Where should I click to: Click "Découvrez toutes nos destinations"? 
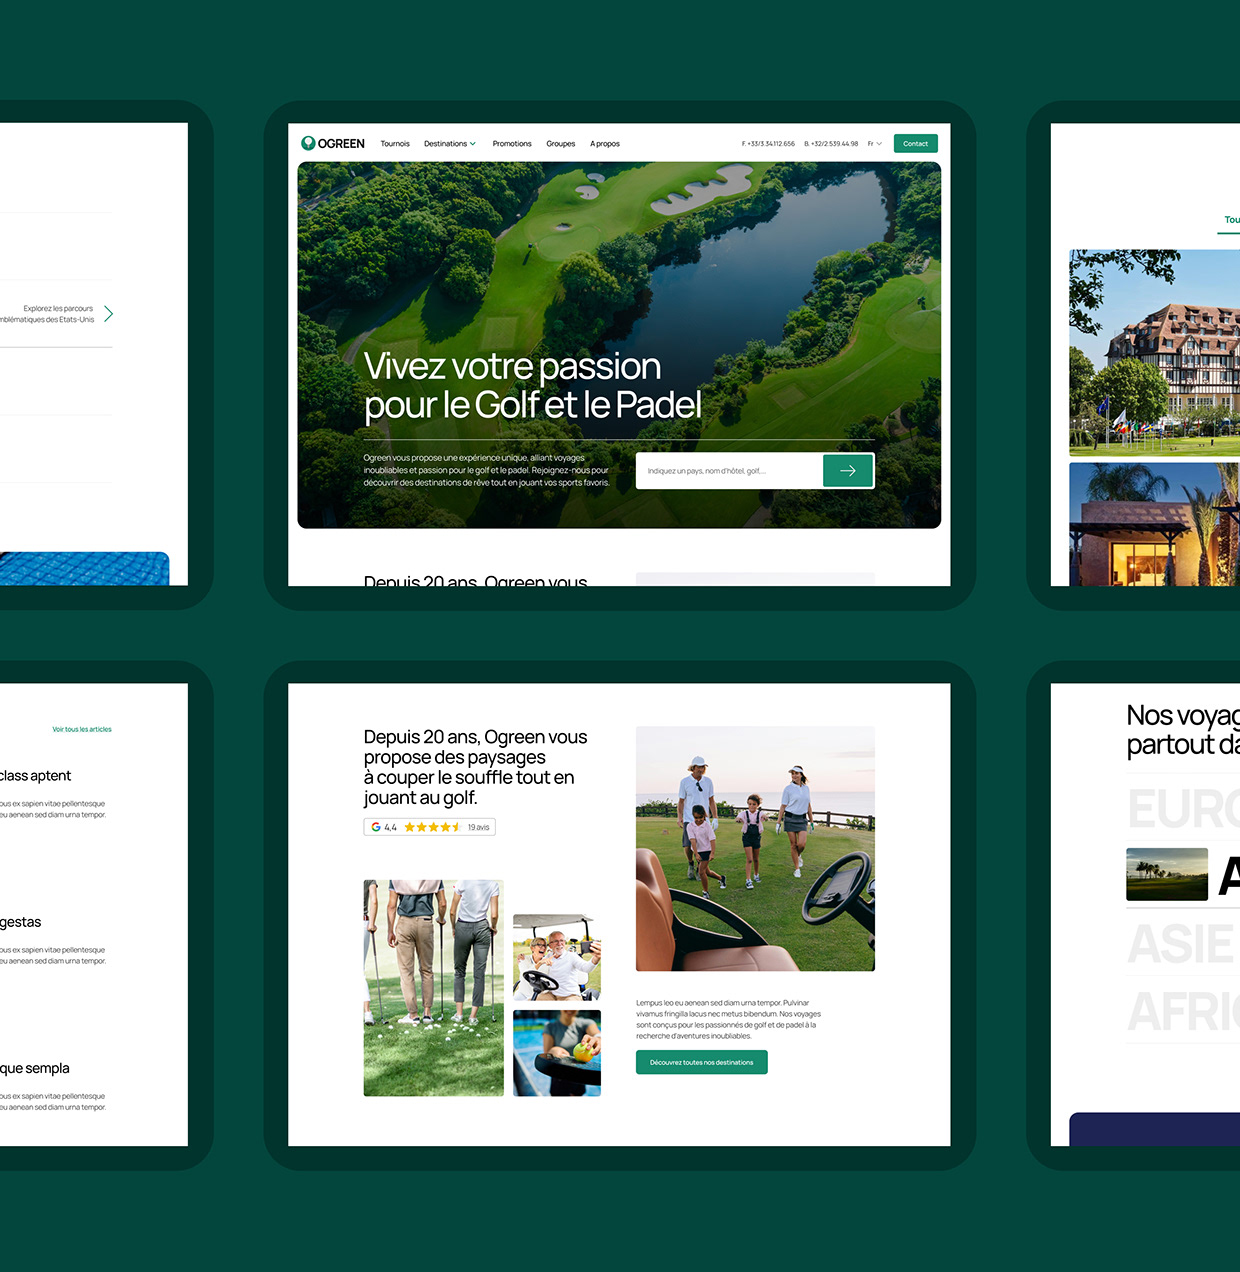(701, 1062)
